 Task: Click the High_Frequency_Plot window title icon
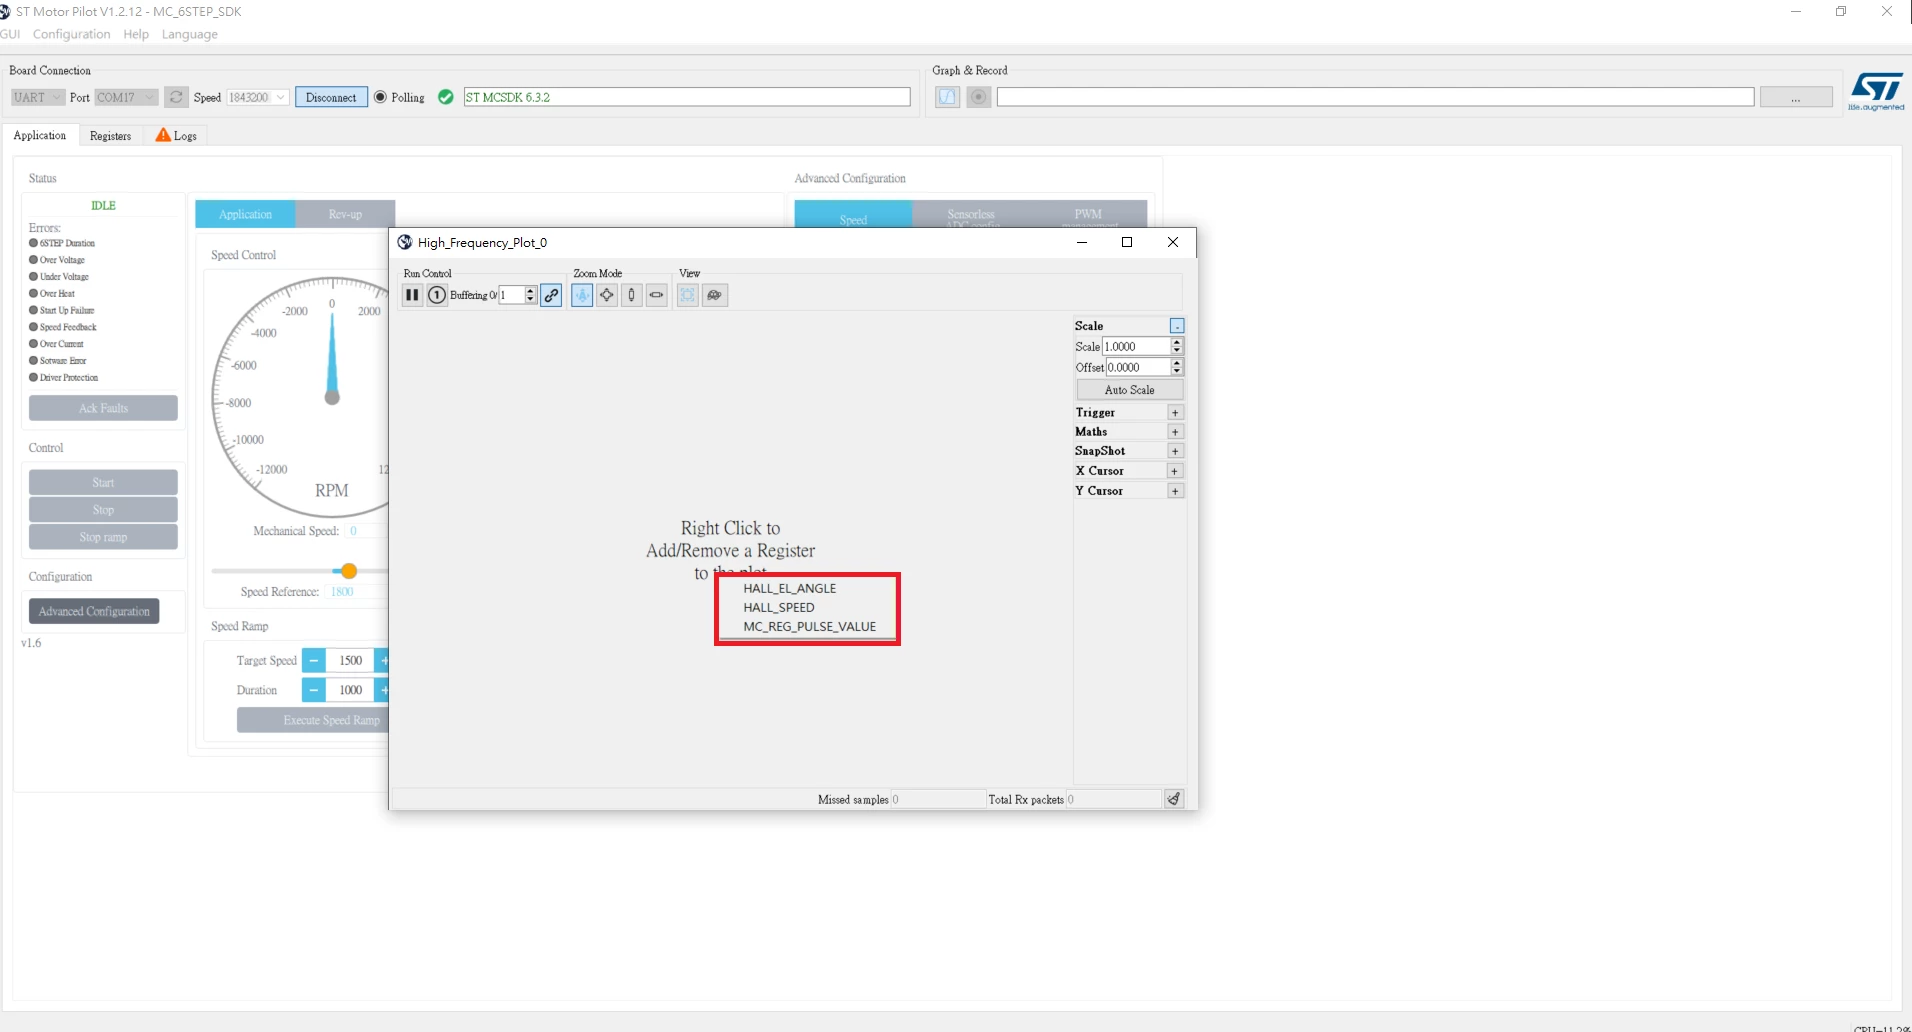[x=405, y=242]
